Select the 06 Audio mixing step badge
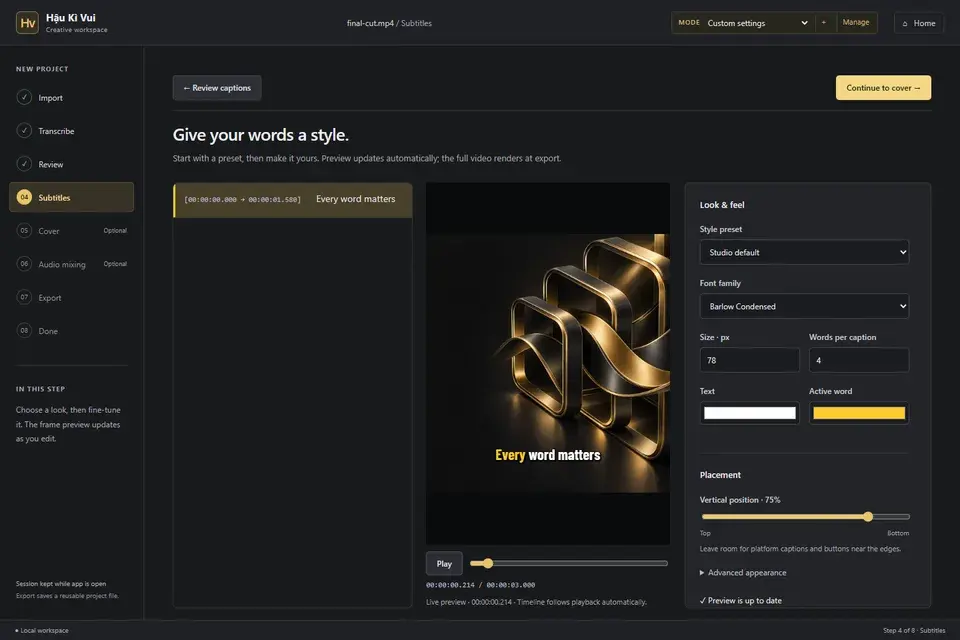This screenshot has width=960, height=640. click(24, 264)
